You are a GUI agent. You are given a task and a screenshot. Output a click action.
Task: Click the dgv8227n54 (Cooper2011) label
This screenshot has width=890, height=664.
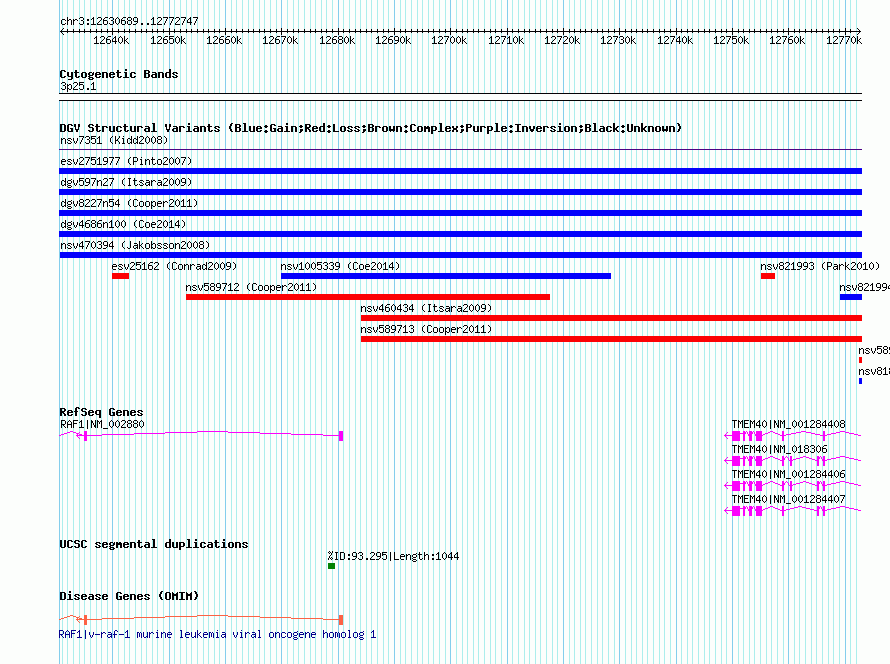click(x=129, y=203)
